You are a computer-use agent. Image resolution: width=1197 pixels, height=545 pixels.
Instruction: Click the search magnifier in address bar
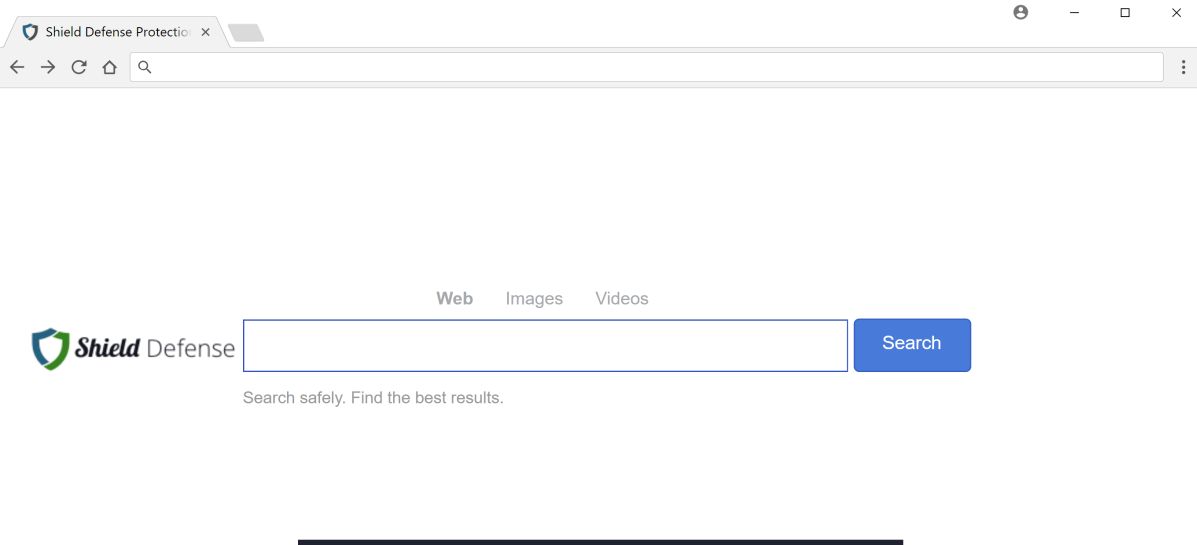[145, 67]
